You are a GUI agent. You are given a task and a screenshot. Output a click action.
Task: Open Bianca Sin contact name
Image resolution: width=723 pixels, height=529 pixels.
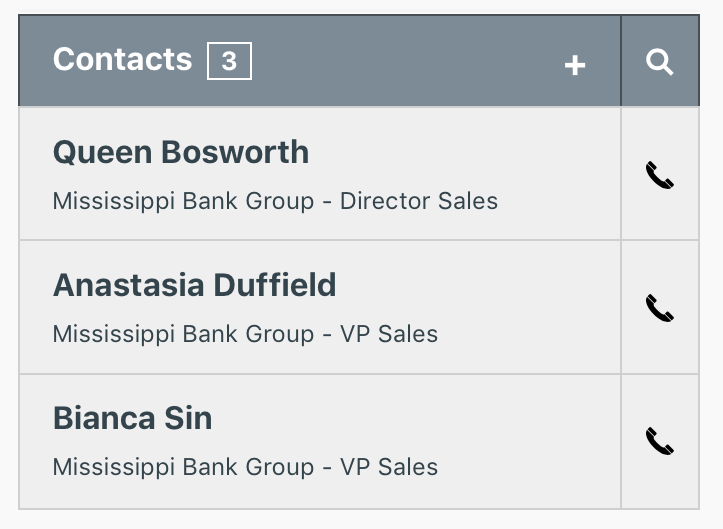132,418
